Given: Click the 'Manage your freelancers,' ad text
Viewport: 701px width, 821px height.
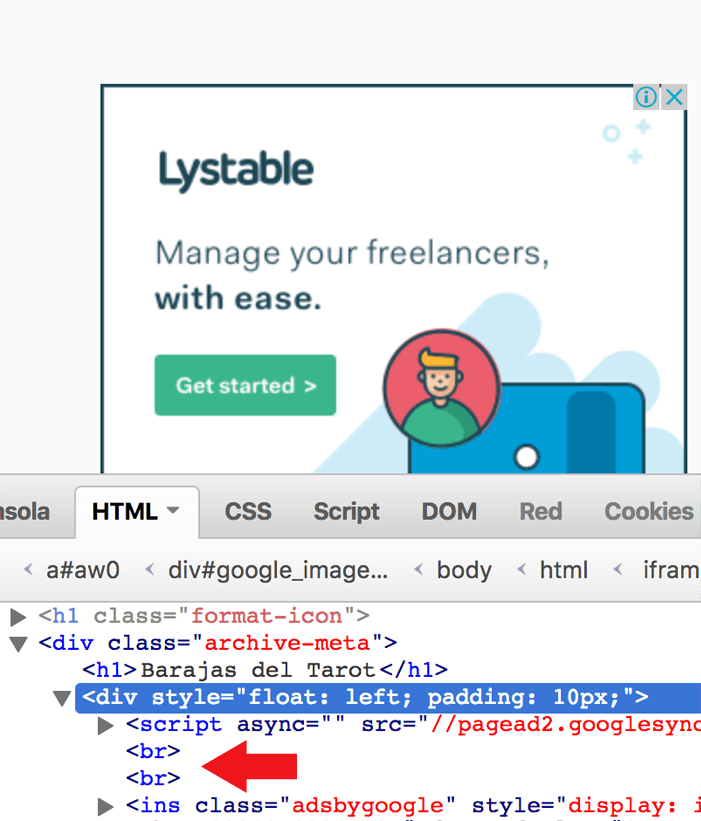Looking at the screenshot, I should [x=352, y=255].
